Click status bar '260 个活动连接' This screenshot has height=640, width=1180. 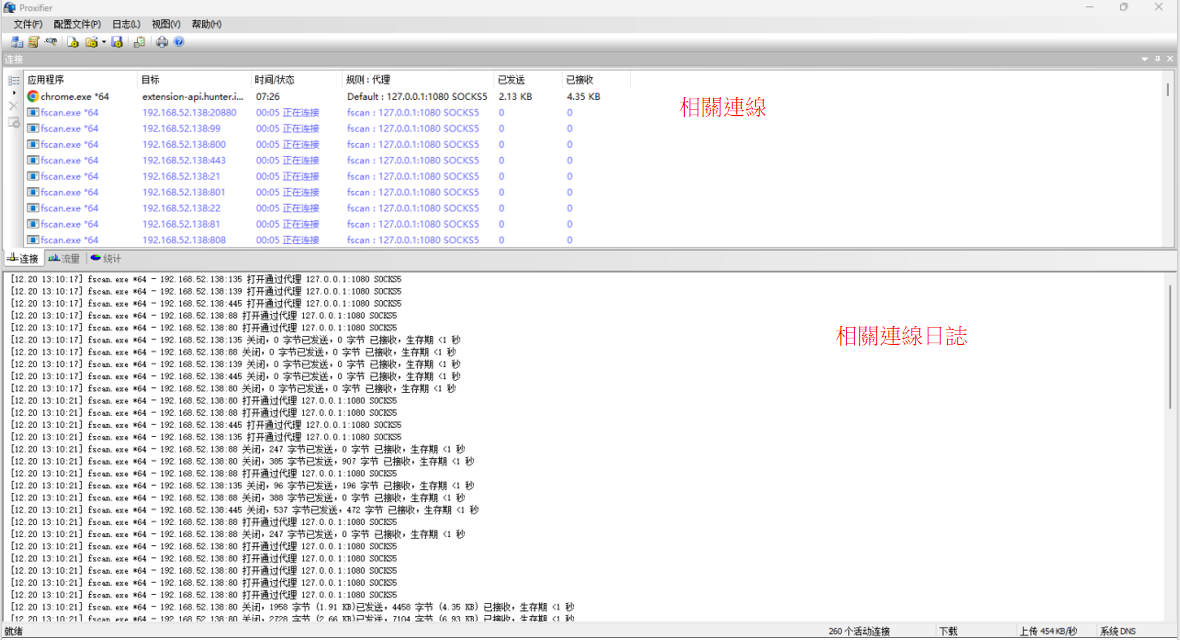(859, 631)
